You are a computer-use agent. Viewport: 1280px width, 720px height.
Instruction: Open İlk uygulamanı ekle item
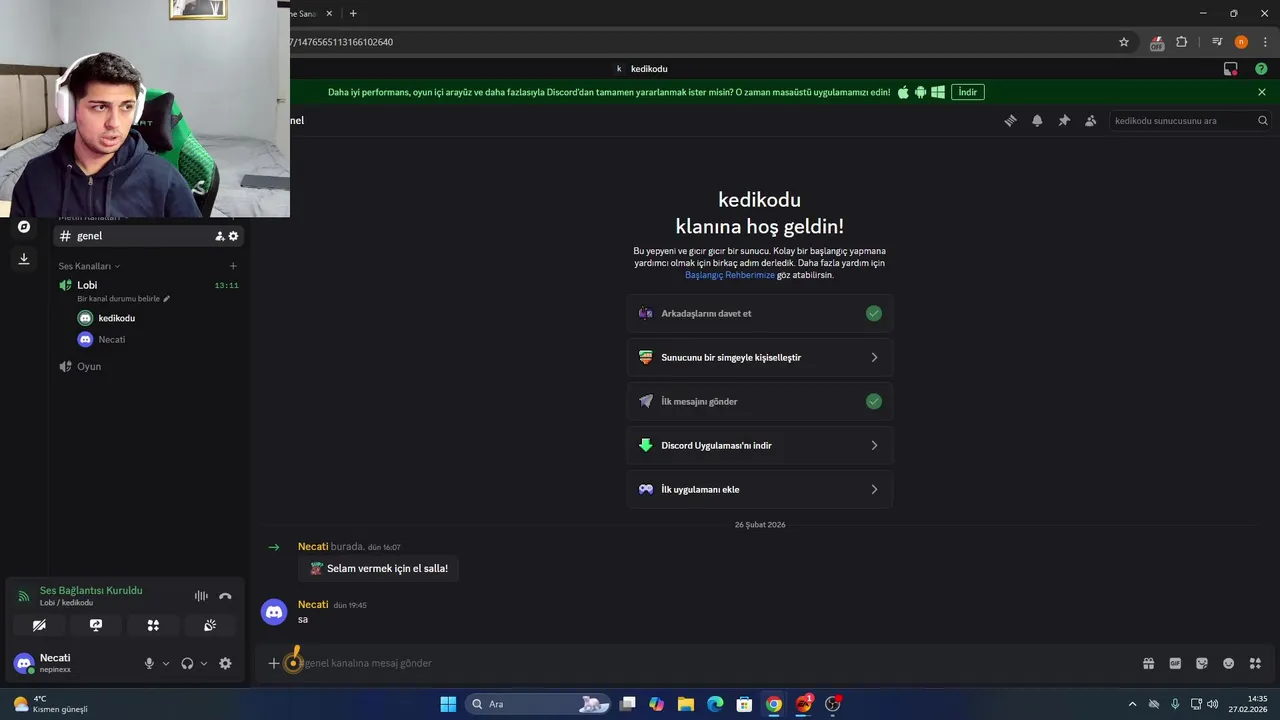(x=760, y=489)
